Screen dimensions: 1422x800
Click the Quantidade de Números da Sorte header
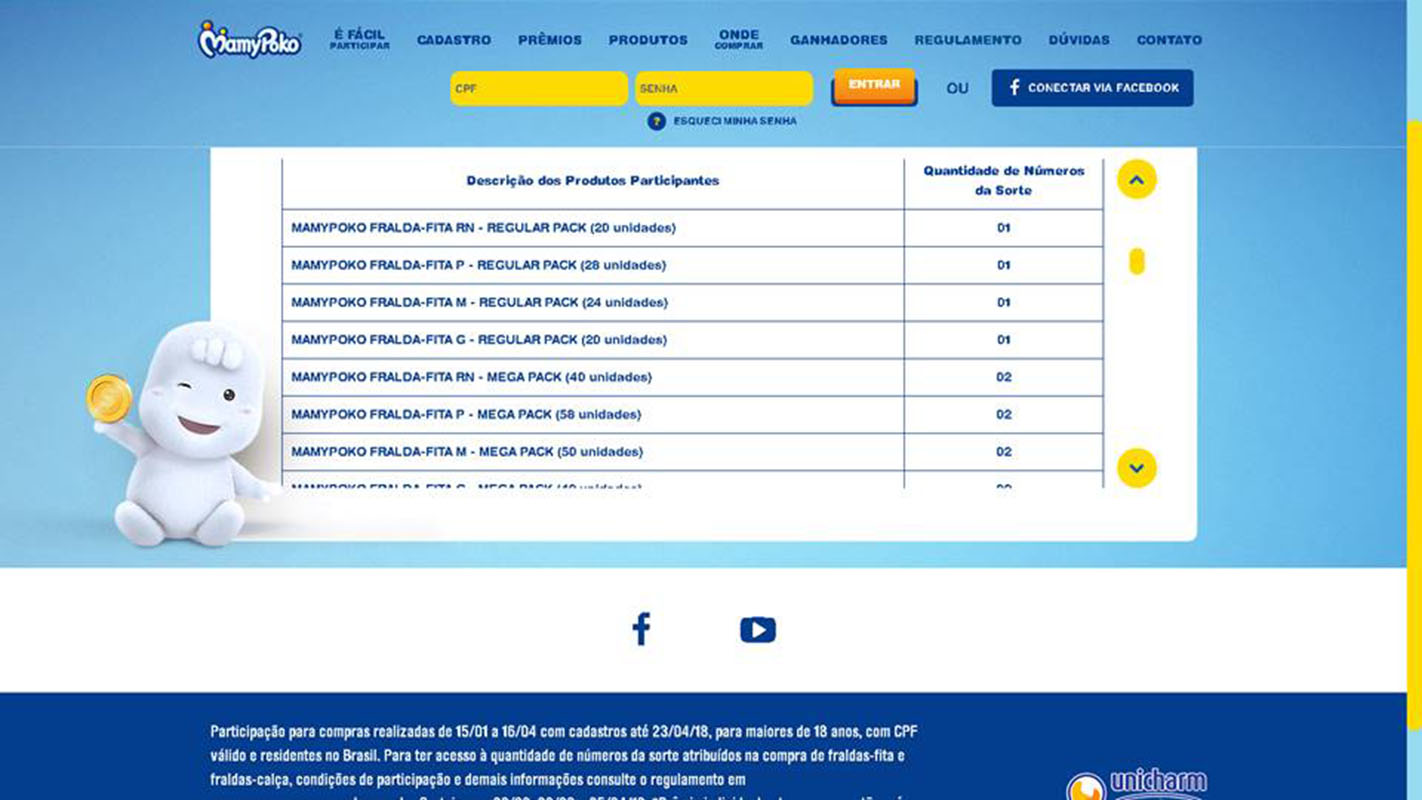(1004, 181)
